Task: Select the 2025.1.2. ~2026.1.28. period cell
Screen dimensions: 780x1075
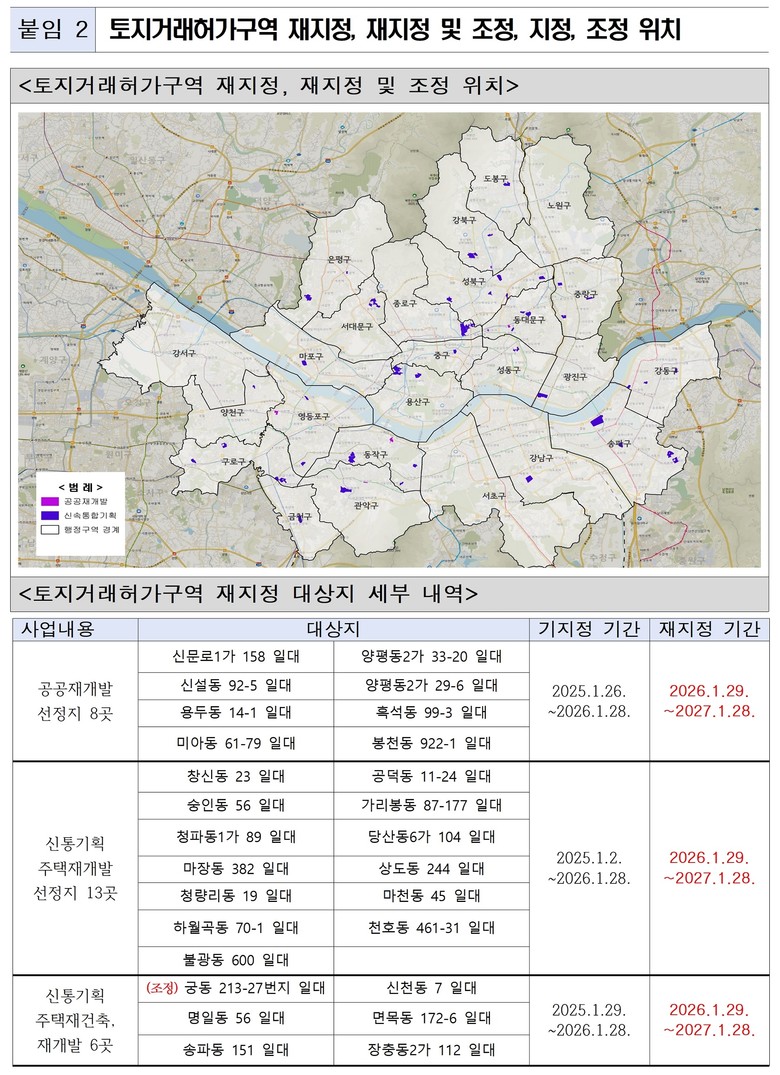Action: point(588,867)
